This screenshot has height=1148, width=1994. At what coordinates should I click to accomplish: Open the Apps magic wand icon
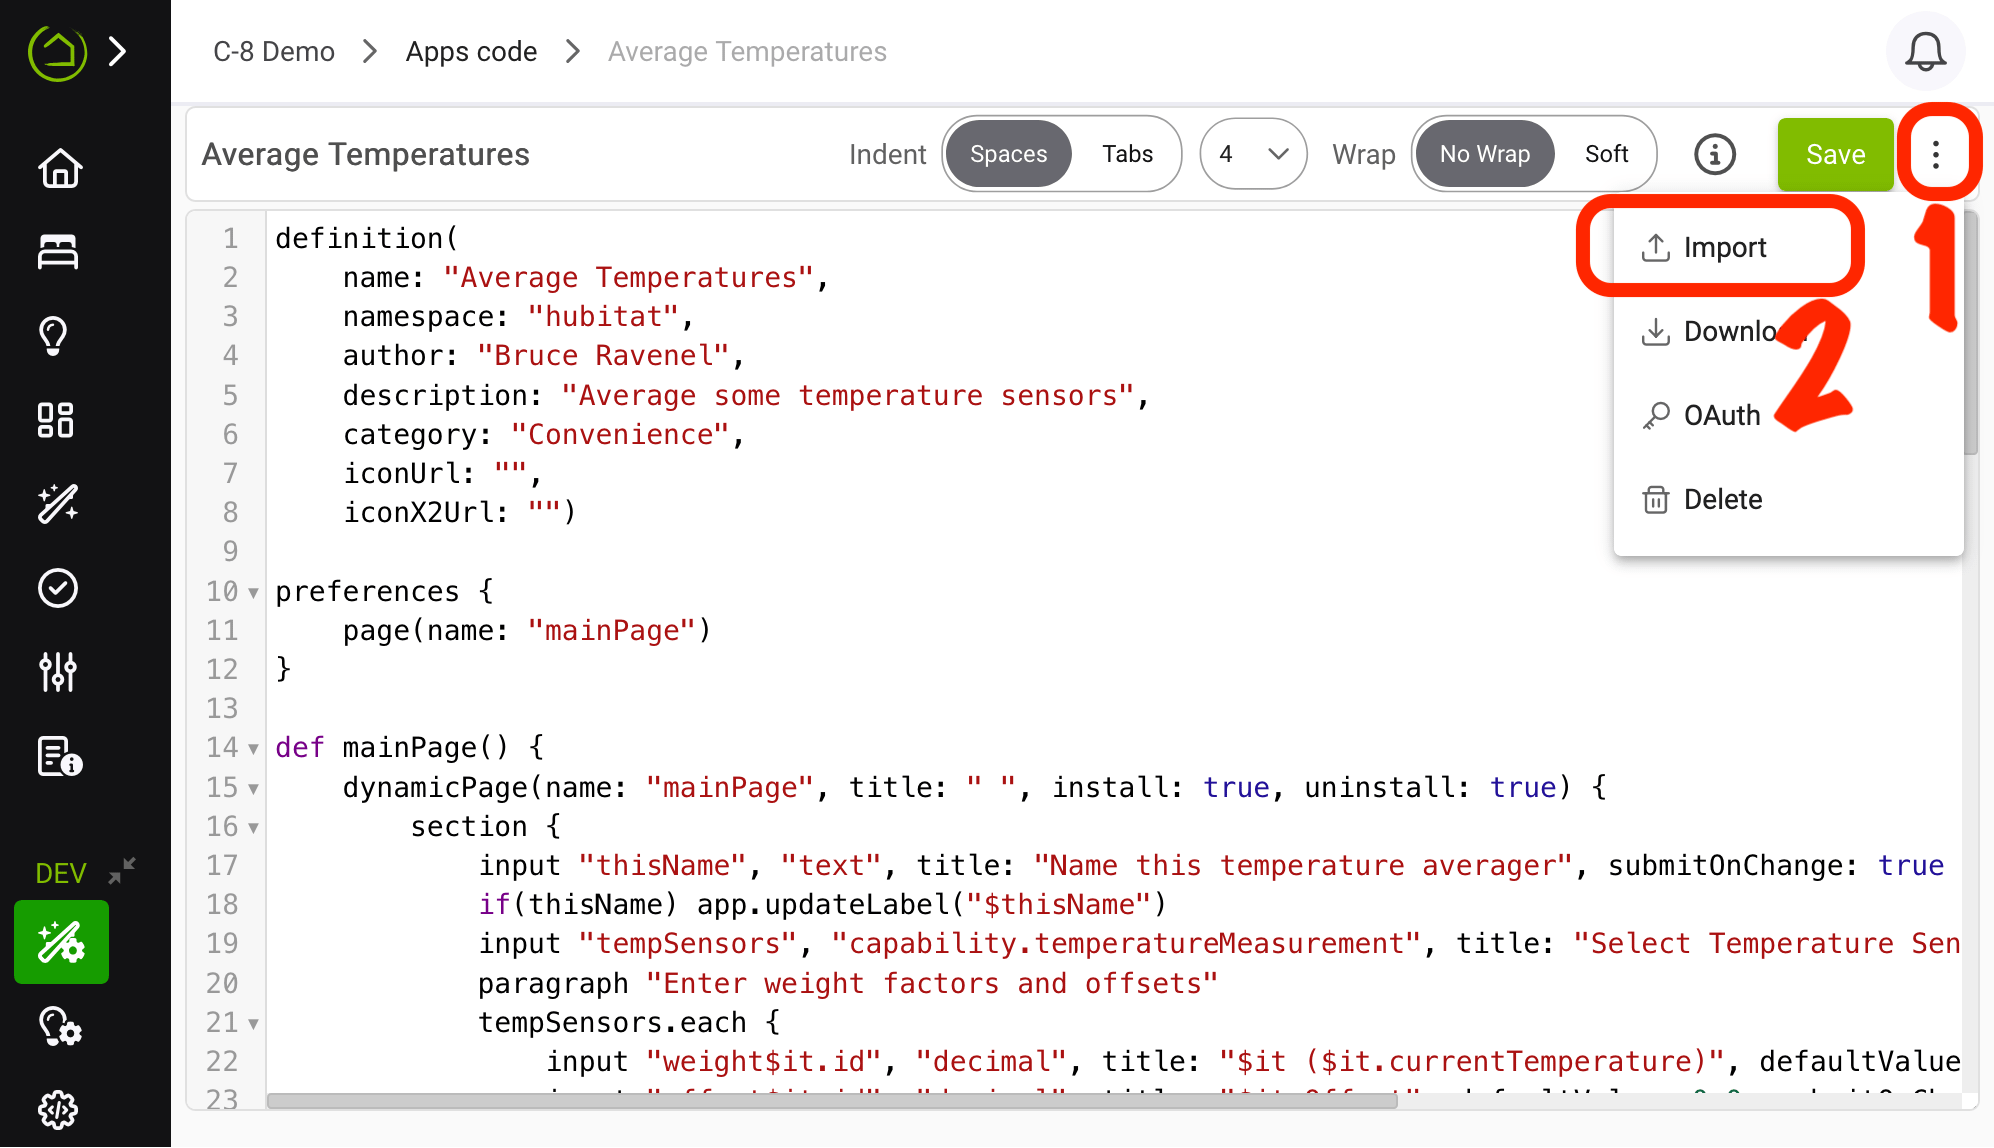point(57,503)
